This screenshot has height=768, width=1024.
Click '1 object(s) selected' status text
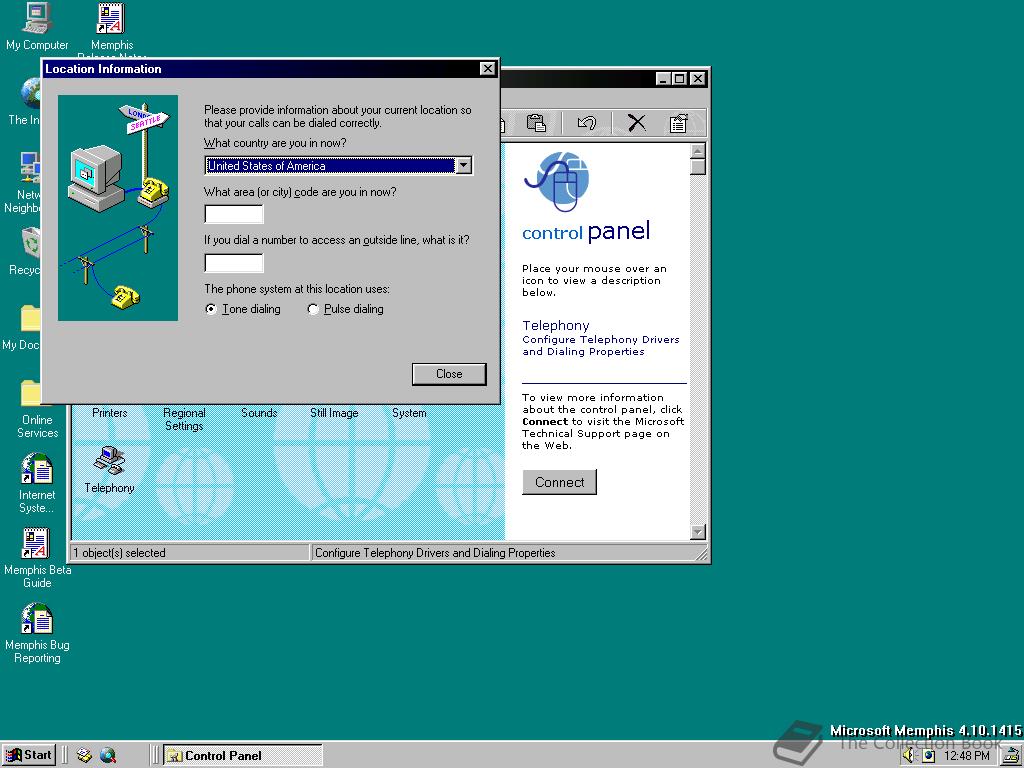pos(120,552)
